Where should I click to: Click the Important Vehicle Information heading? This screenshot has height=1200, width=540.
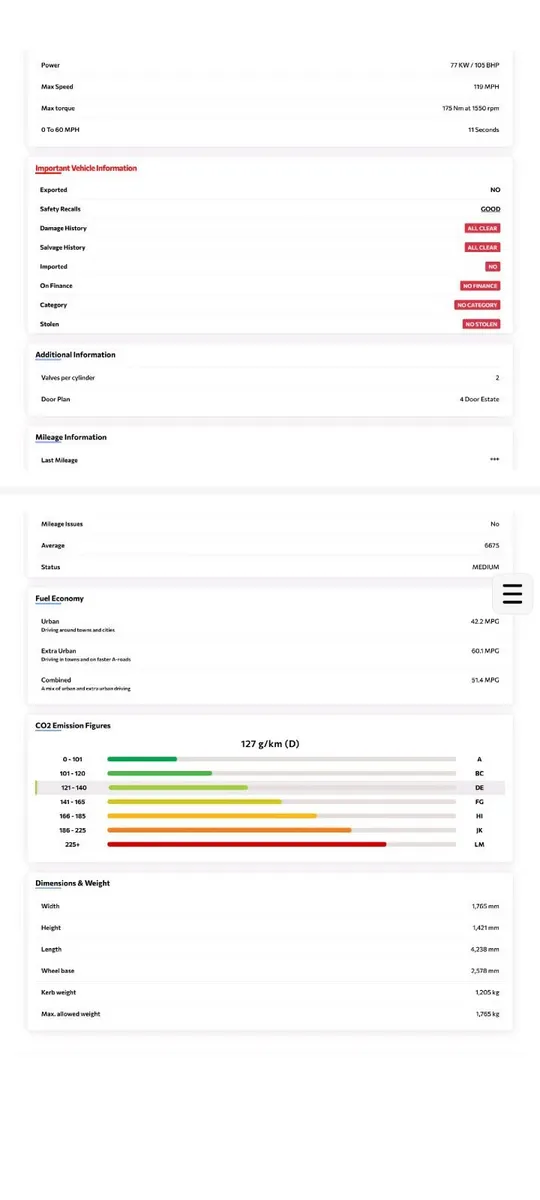(x=86, y=168)
